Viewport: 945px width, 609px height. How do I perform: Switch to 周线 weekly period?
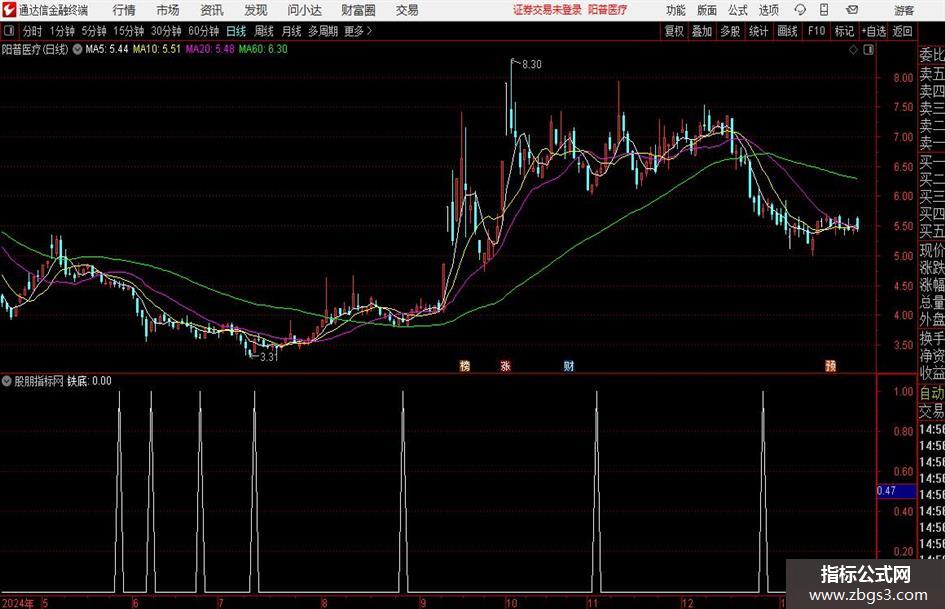tap(263, 31)
